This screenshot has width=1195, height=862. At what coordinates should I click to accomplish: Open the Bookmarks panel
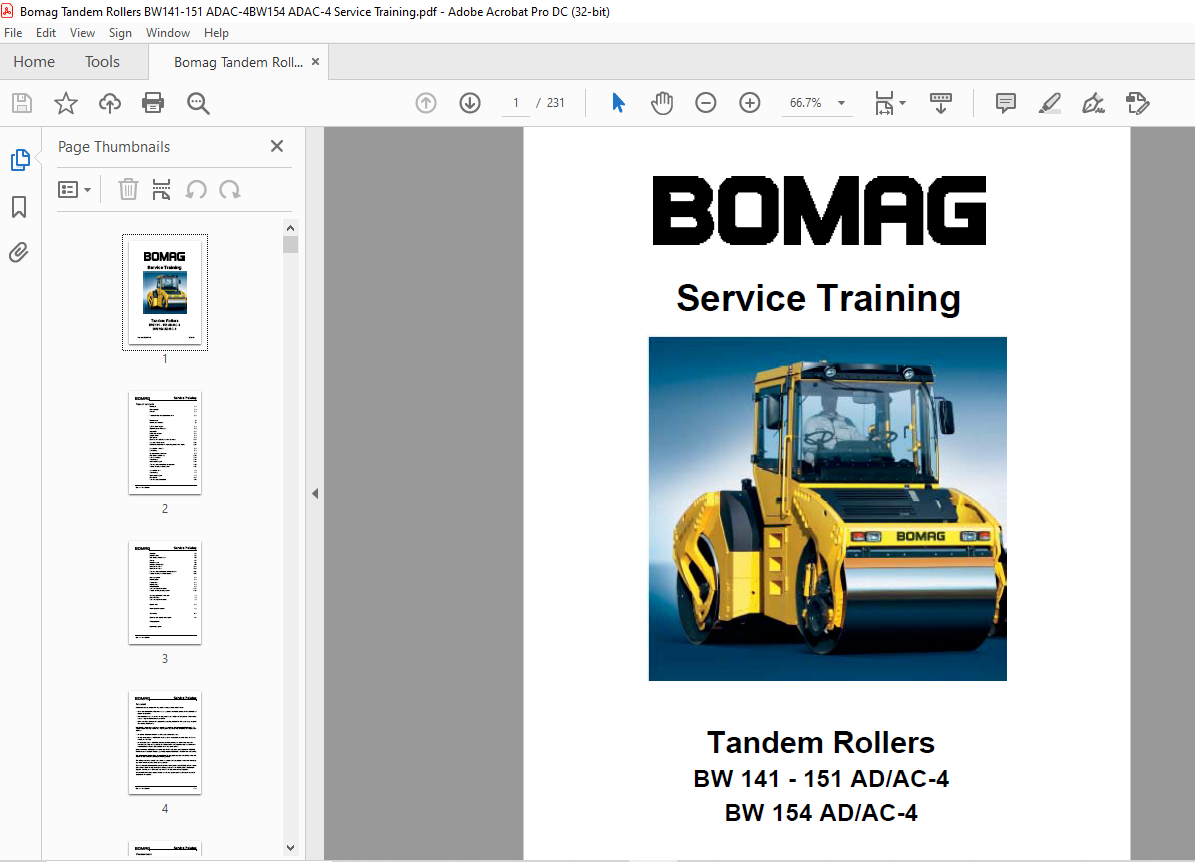[19, 207]
